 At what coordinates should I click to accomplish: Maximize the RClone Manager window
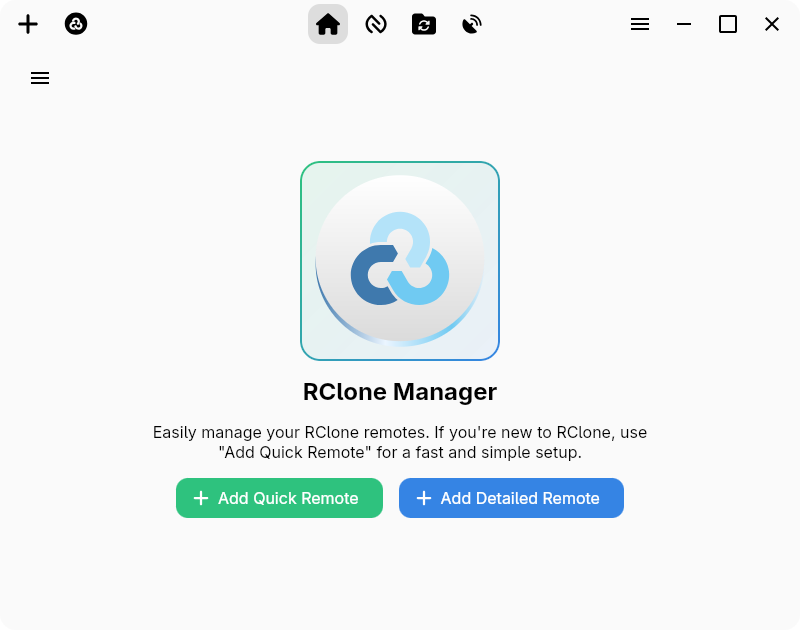[x=728, y=24]
